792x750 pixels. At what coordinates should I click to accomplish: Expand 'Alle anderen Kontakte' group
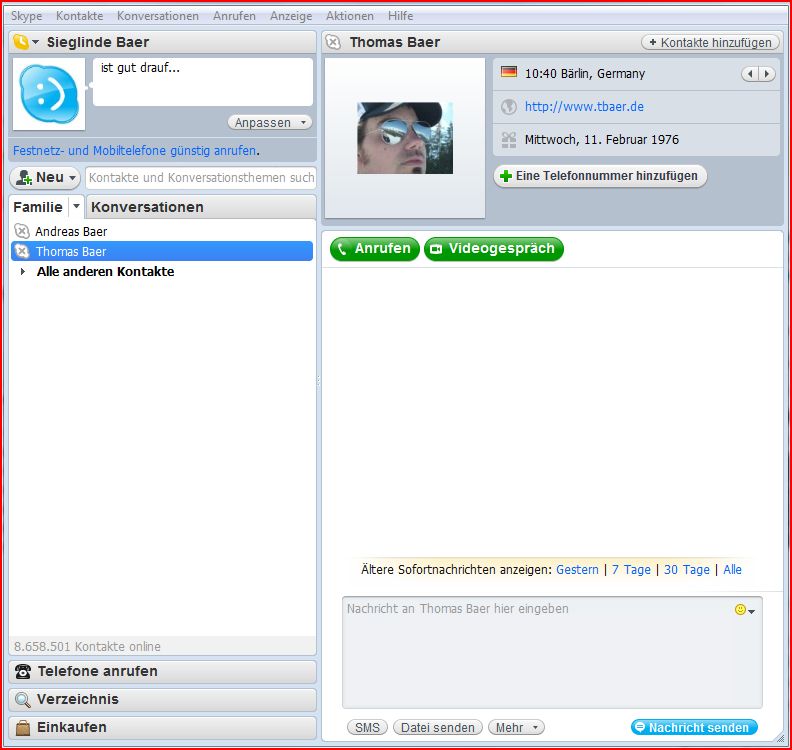23,272
